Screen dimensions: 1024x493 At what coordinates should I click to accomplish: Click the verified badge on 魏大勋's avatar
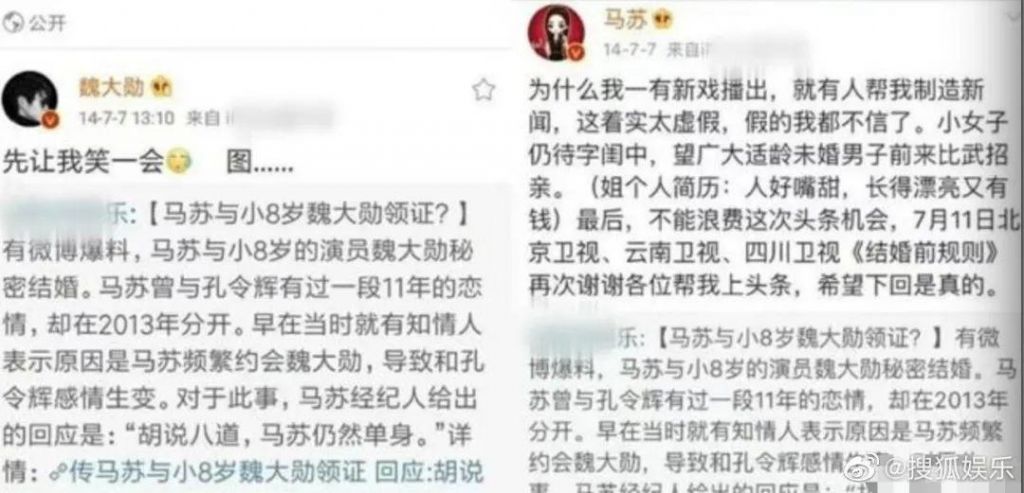(50, 120)
